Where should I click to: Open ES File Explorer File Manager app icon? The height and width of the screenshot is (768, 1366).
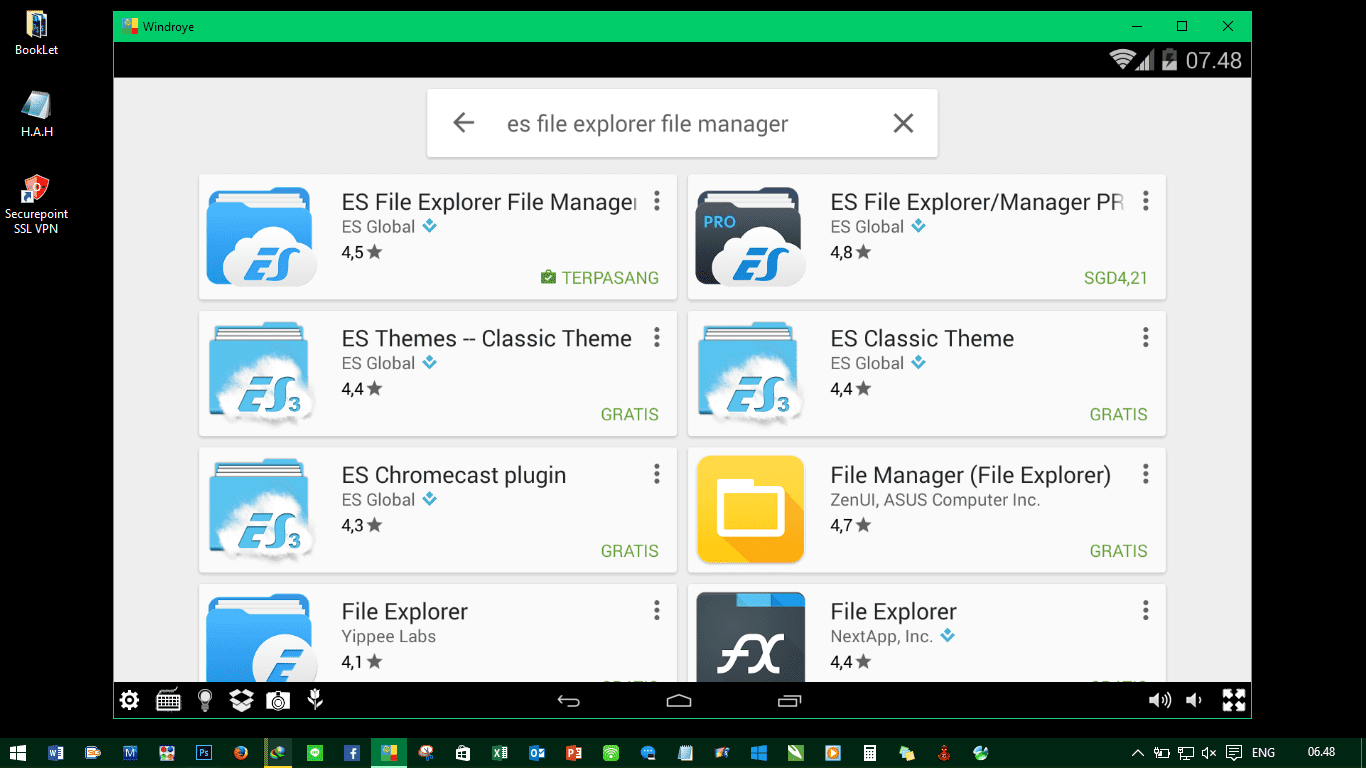[x=262, y=236]
